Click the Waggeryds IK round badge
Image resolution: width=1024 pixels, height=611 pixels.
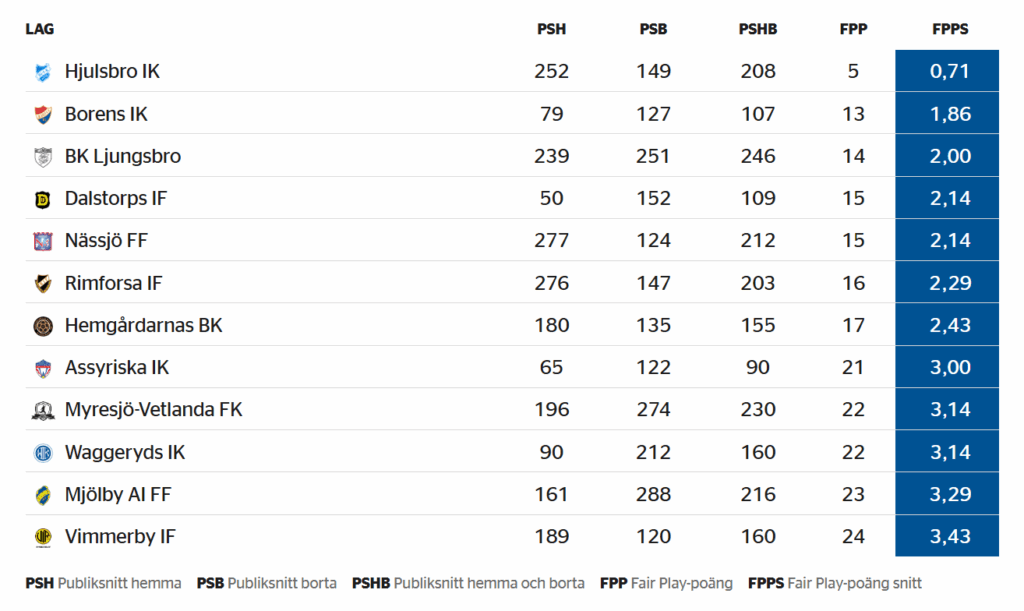[x=43, y=452]
